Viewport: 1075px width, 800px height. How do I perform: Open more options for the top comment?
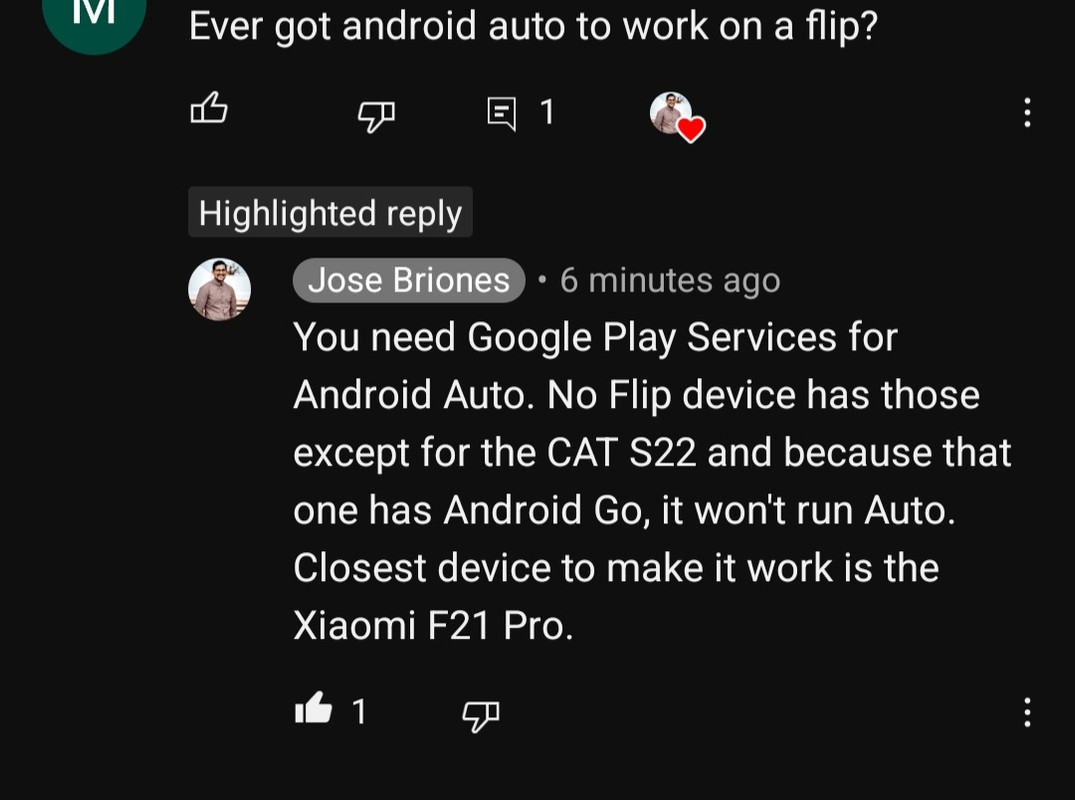[1026, 112]
